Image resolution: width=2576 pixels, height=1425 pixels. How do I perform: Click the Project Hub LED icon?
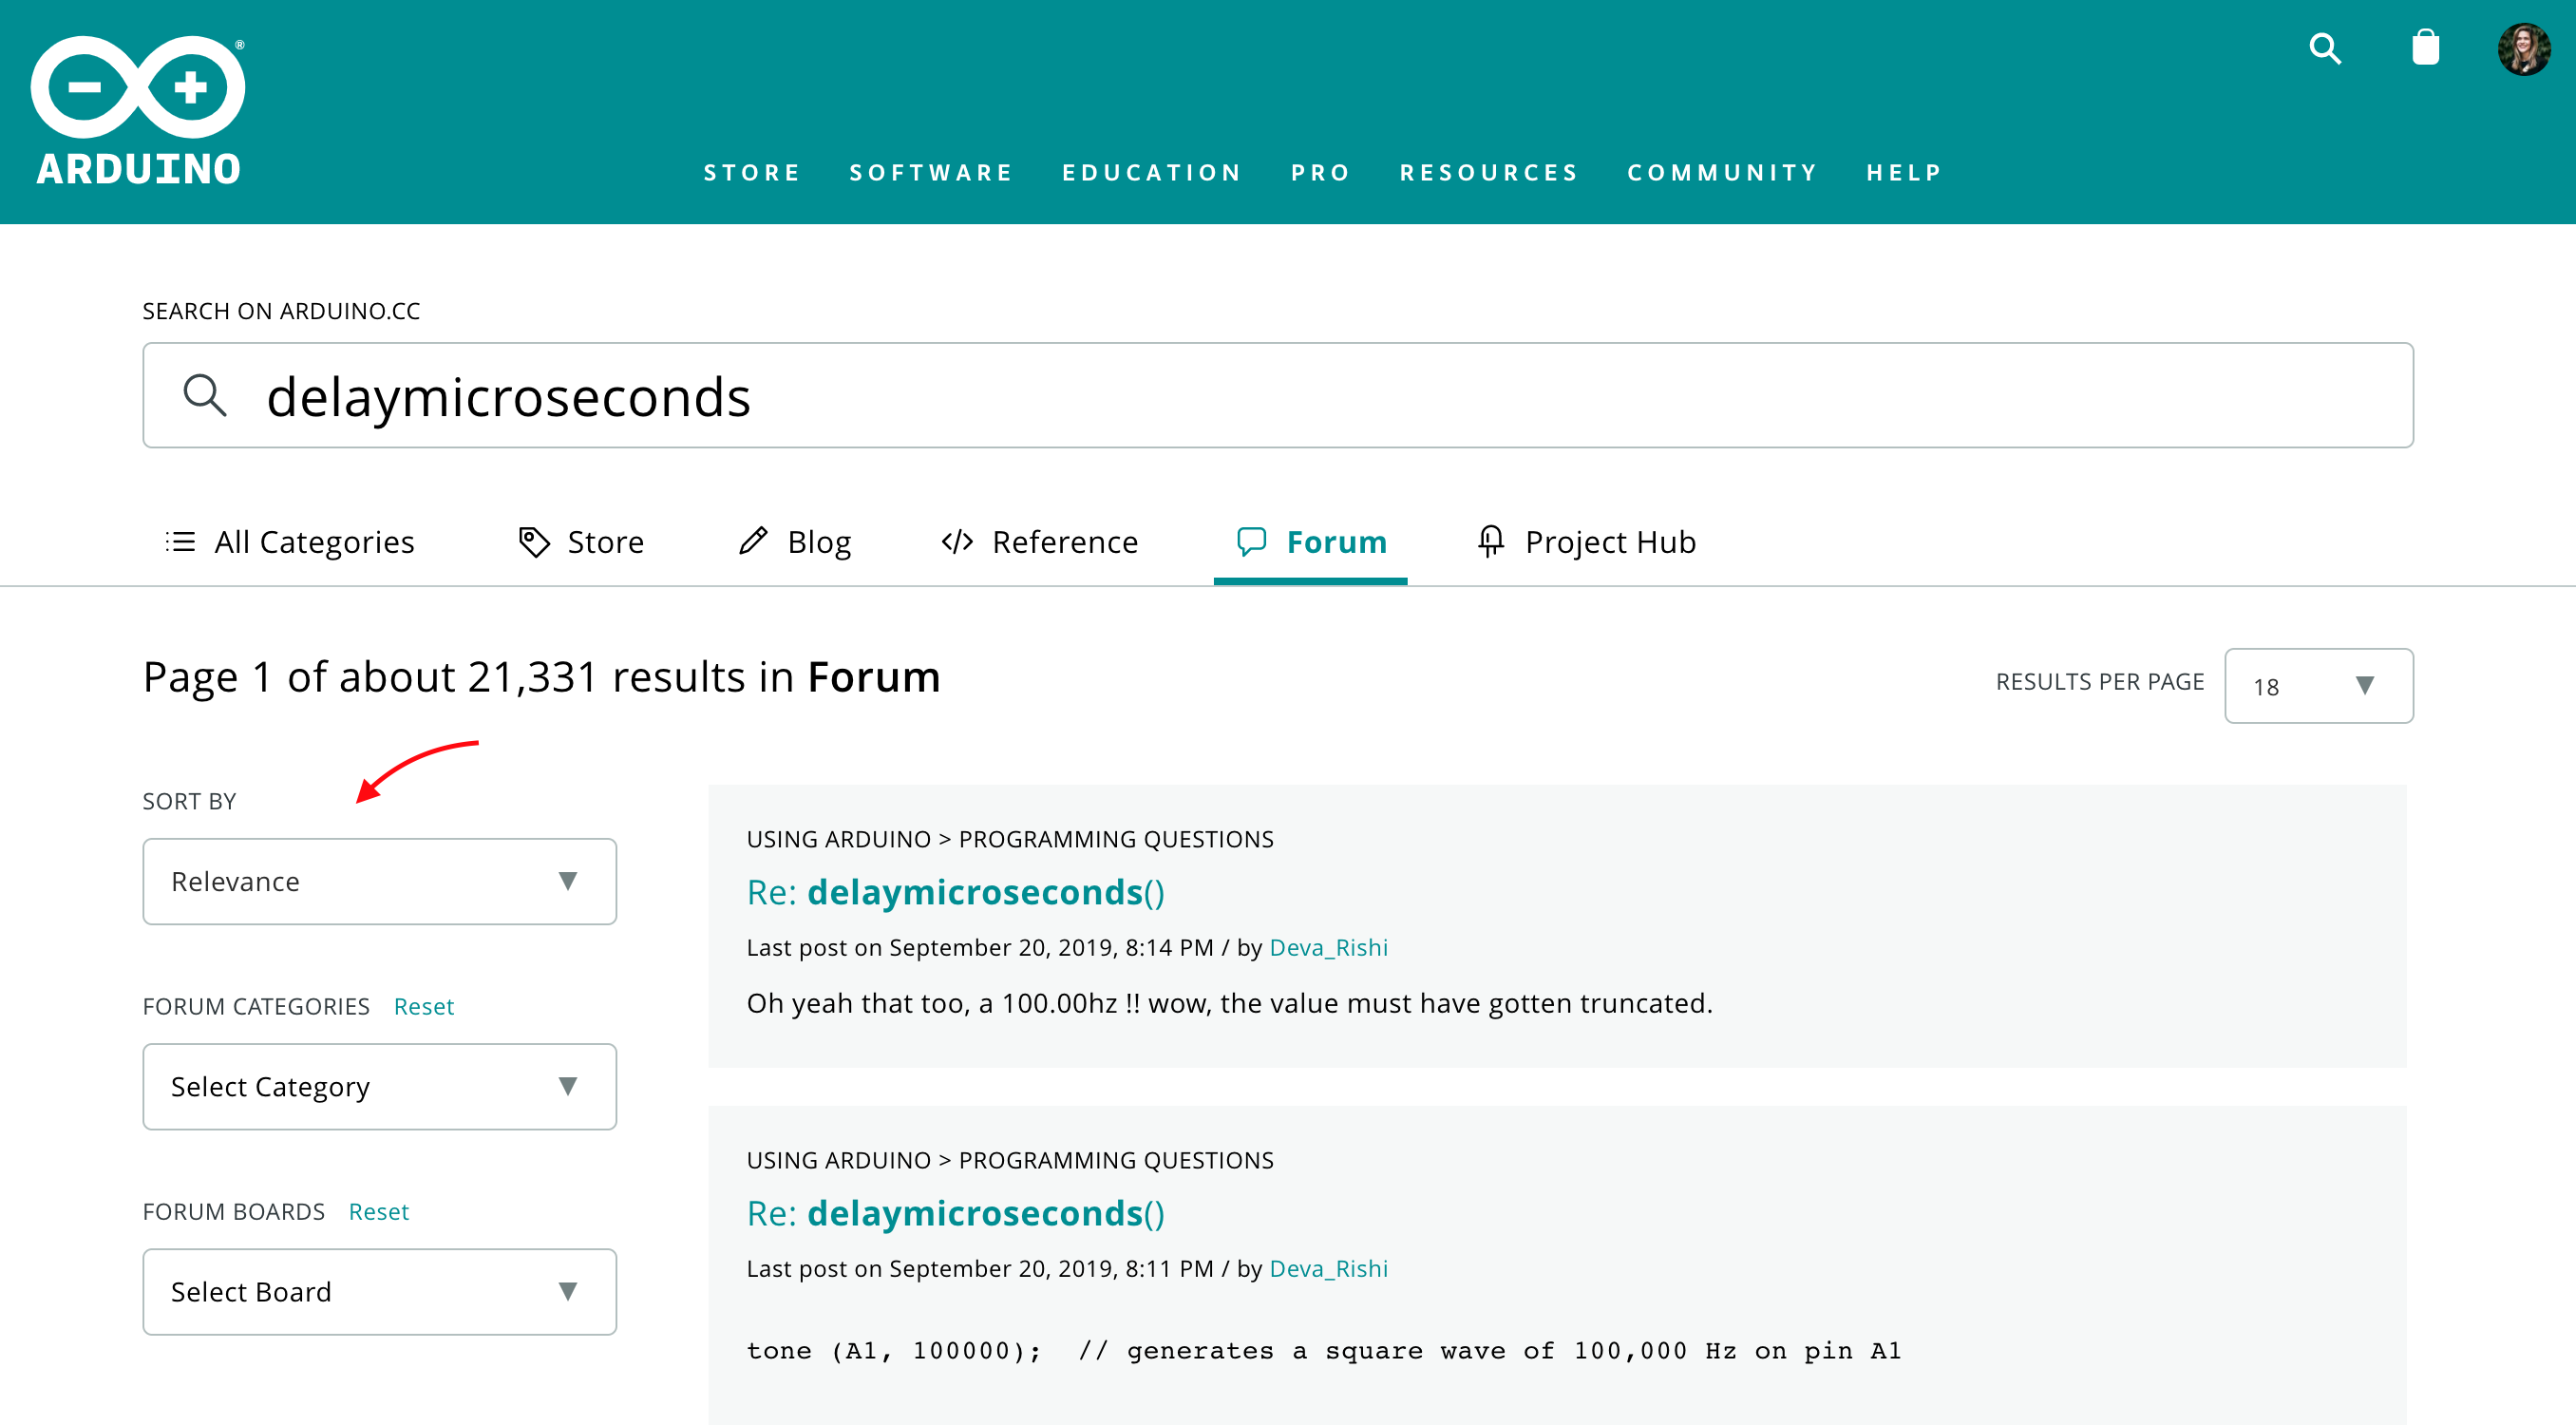tap(1490, 541)
